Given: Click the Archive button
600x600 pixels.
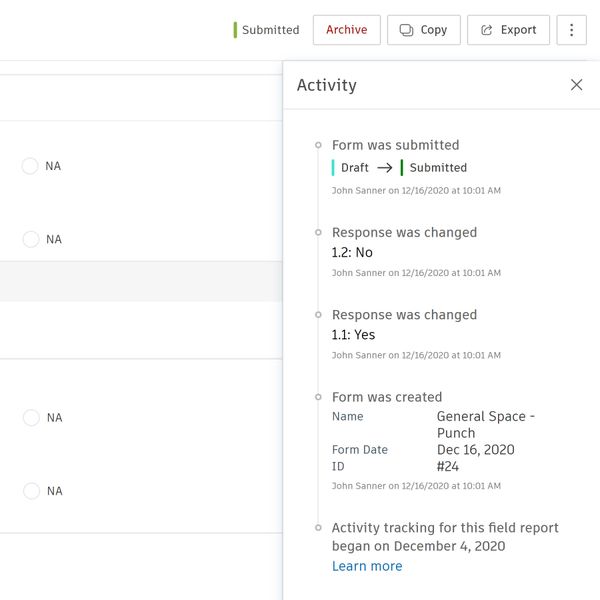Looking at the screenshot, I should tap(346, 30).
